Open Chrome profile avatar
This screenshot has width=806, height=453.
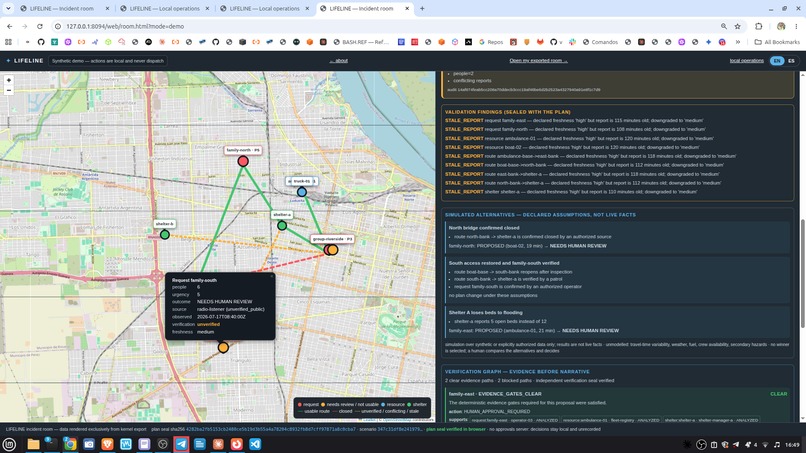point(781,26)
